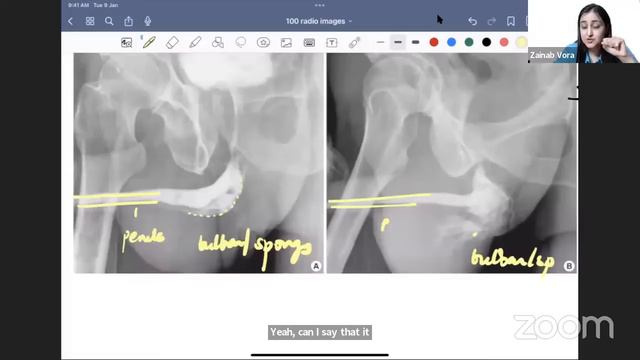The height and width of the screenshot is (360, 640).
Task: Activate the laser pointer tool
Action: click(354, 42)
